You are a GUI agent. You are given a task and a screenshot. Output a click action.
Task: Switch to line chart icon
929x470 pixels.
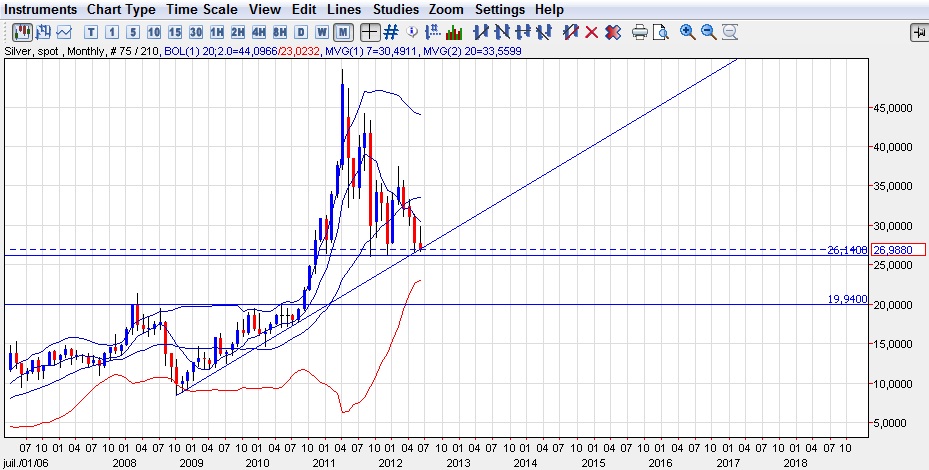[x=65, y=32]
